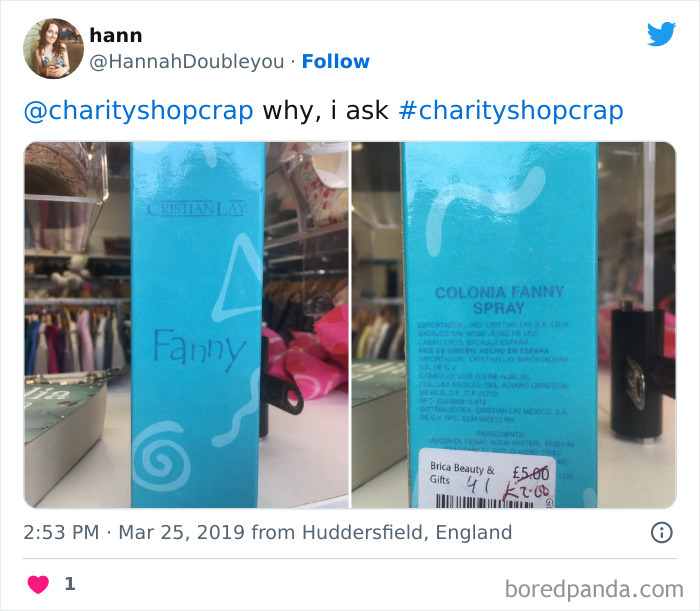The image size is (700, 611).
Task: Click the pink heart like icon
Action: [38, 585]
